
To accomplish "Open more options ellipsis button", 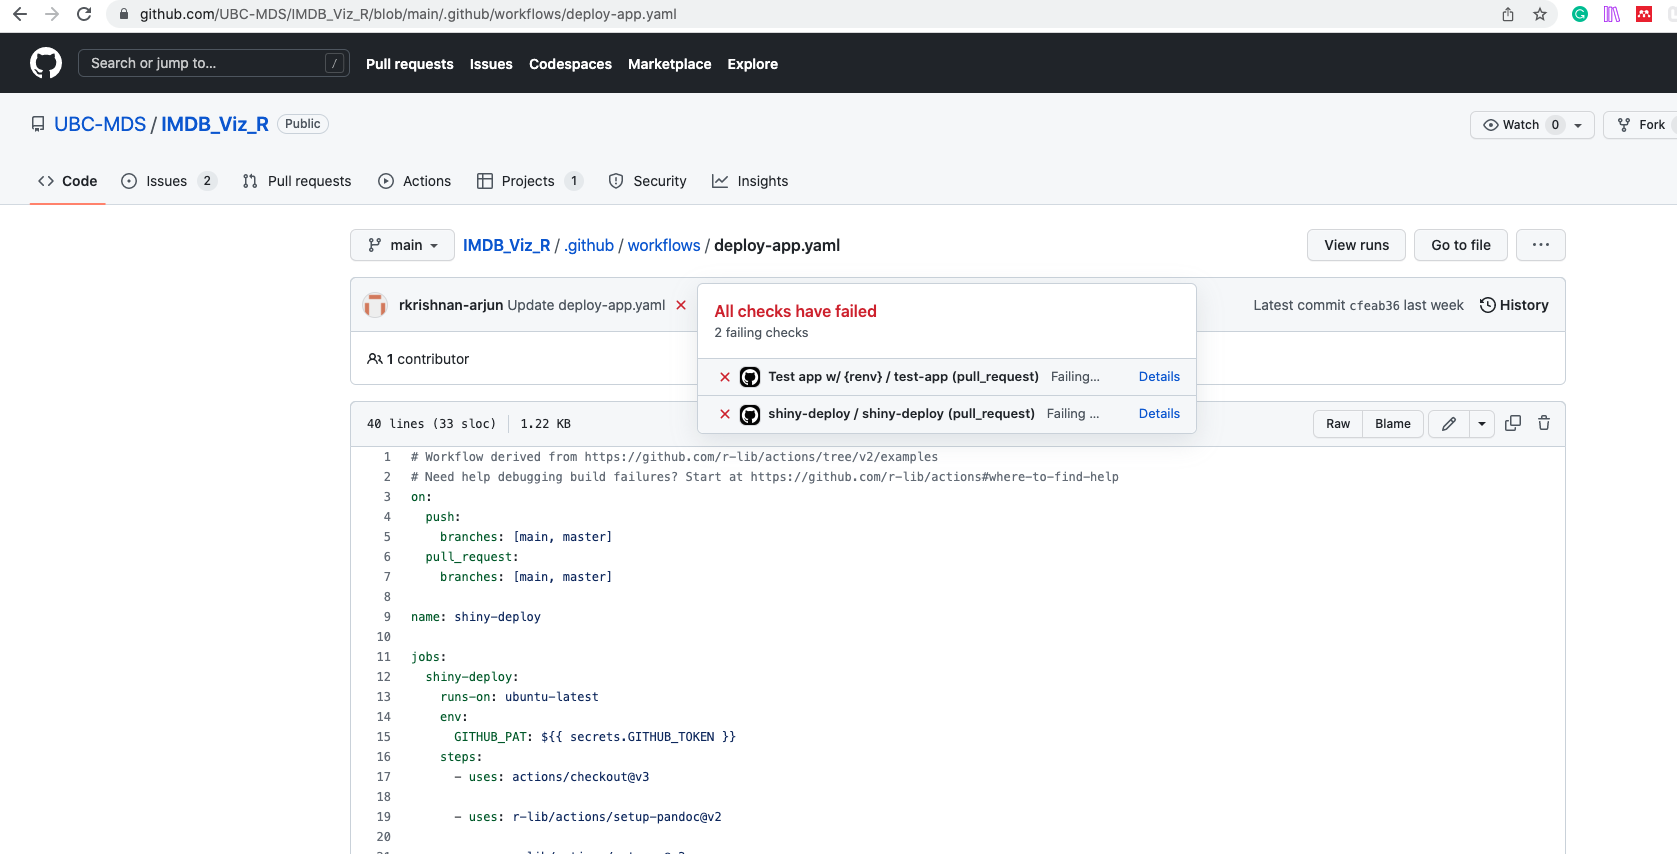I will [1541, 245].
